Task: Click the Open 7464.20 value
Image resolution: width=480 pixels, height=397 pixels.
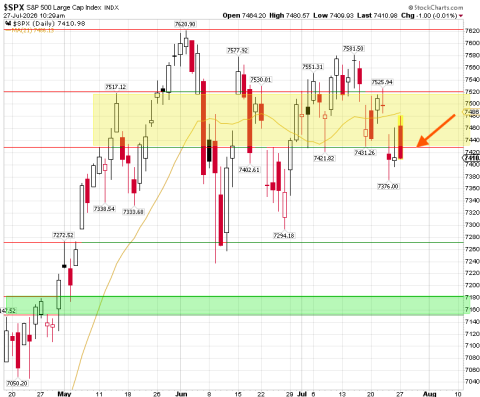Action: [244, 15]
